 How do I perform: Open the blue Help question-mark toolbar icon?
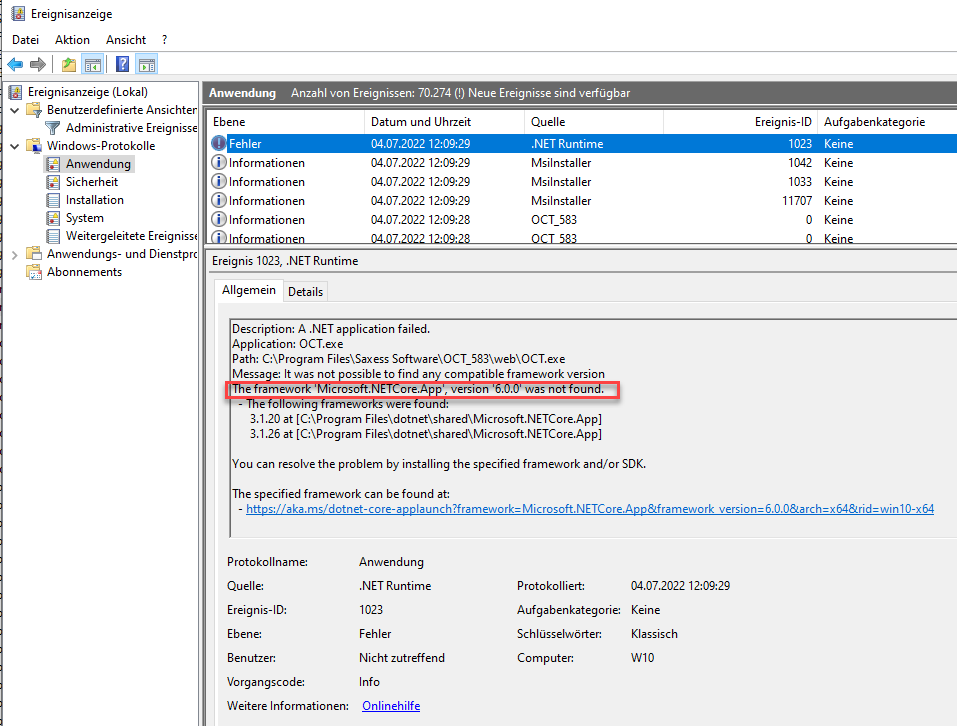point(122,65)
